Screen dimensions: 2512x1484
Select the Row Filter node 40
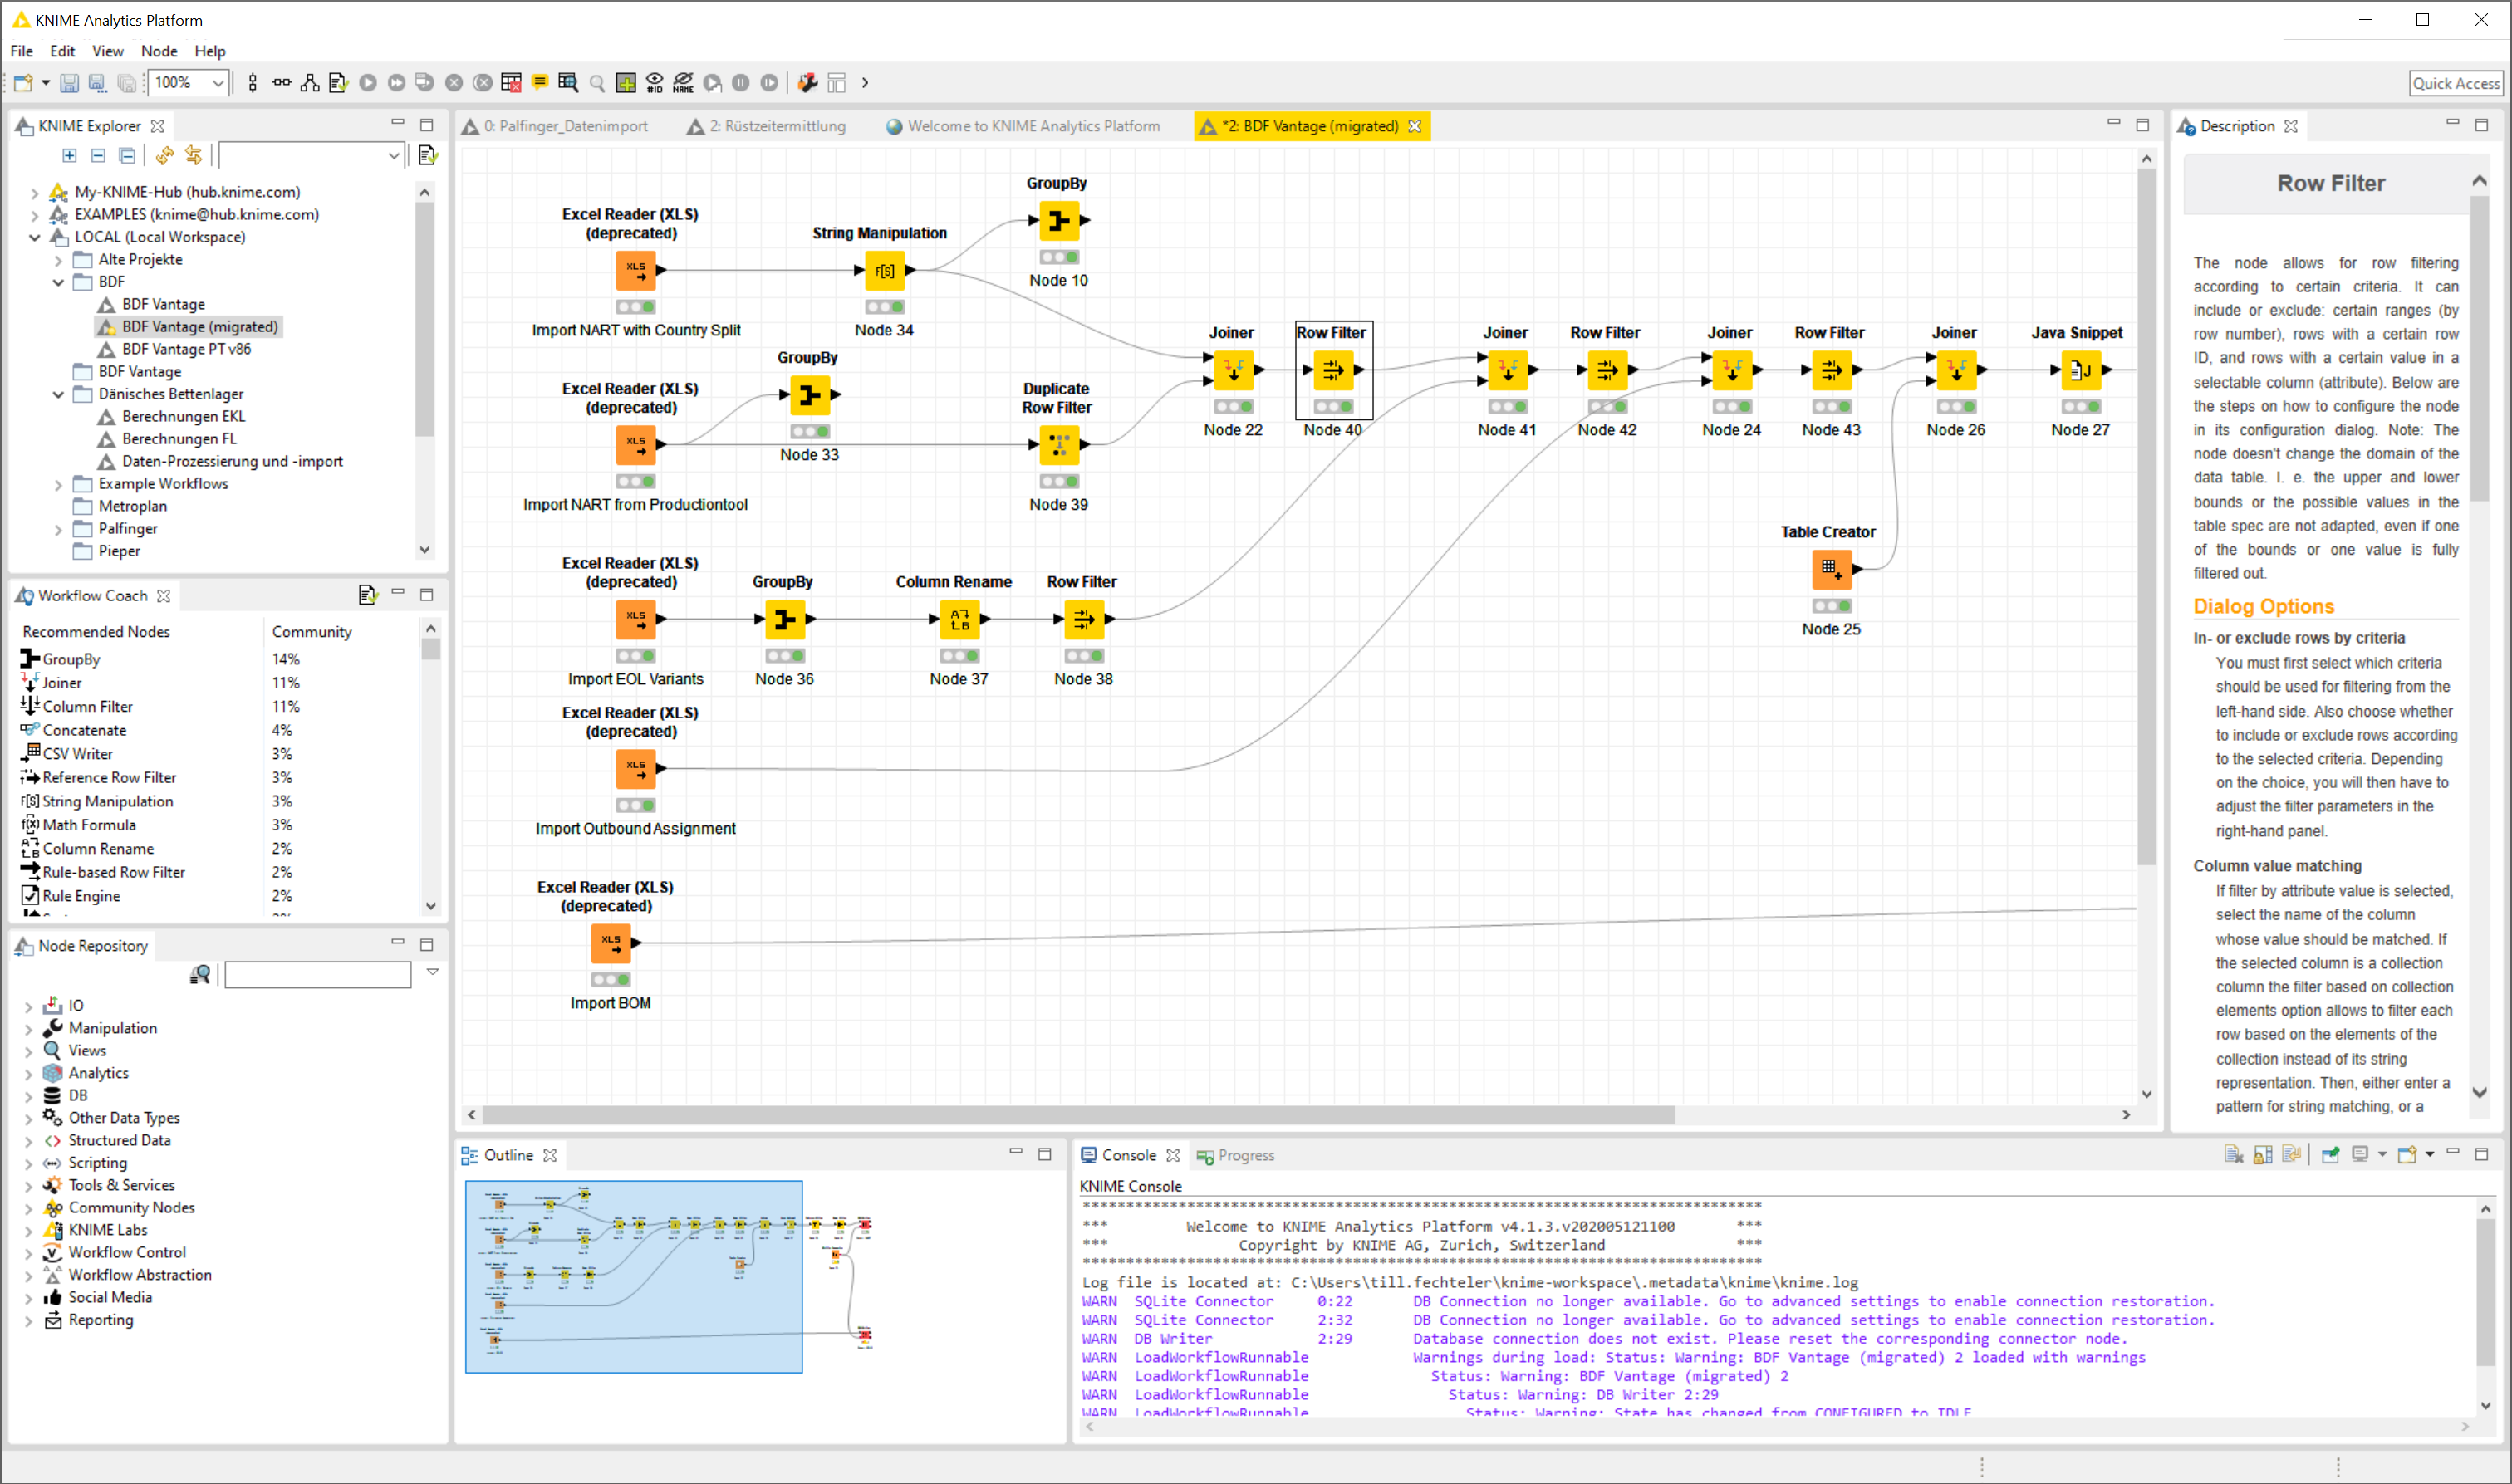(x=1333, y=371)
